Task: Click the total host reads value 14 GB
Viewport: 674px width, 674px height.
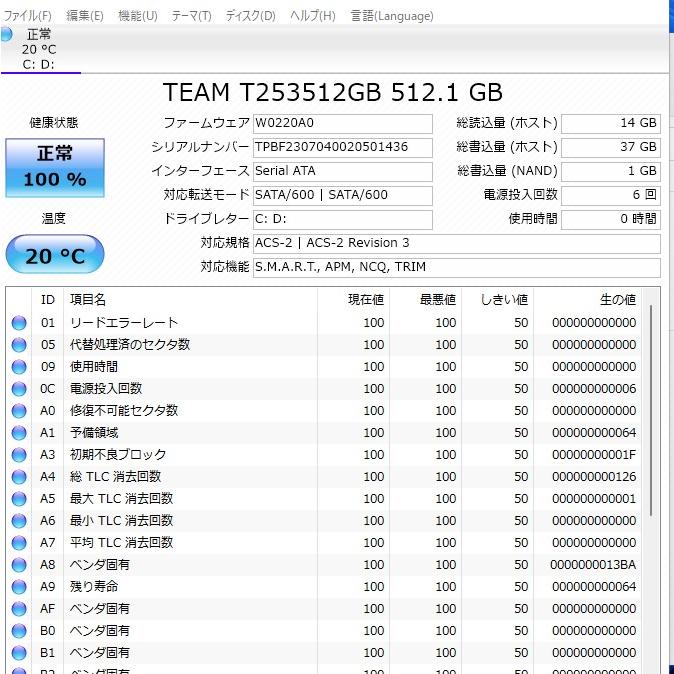Action: point(610,123)
